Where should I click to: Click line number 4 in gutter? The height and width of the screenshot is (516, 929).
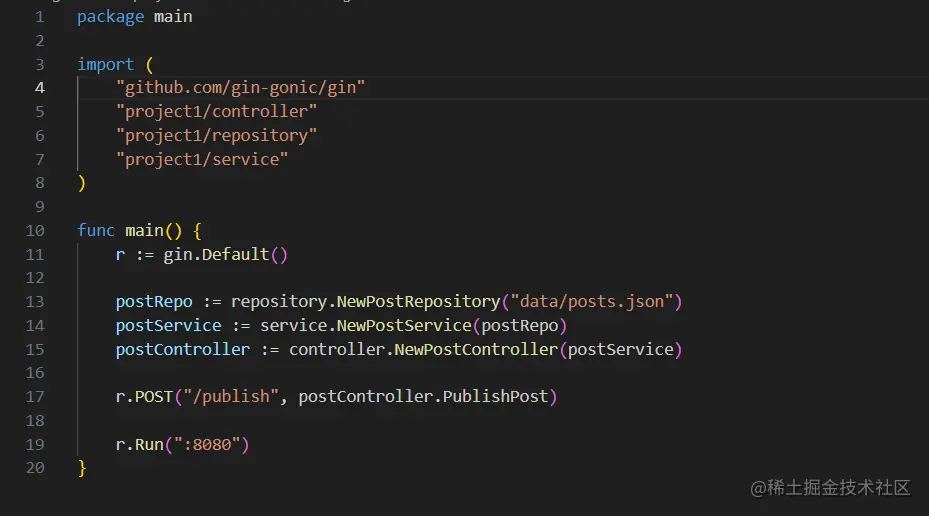(x=40, y=88)
